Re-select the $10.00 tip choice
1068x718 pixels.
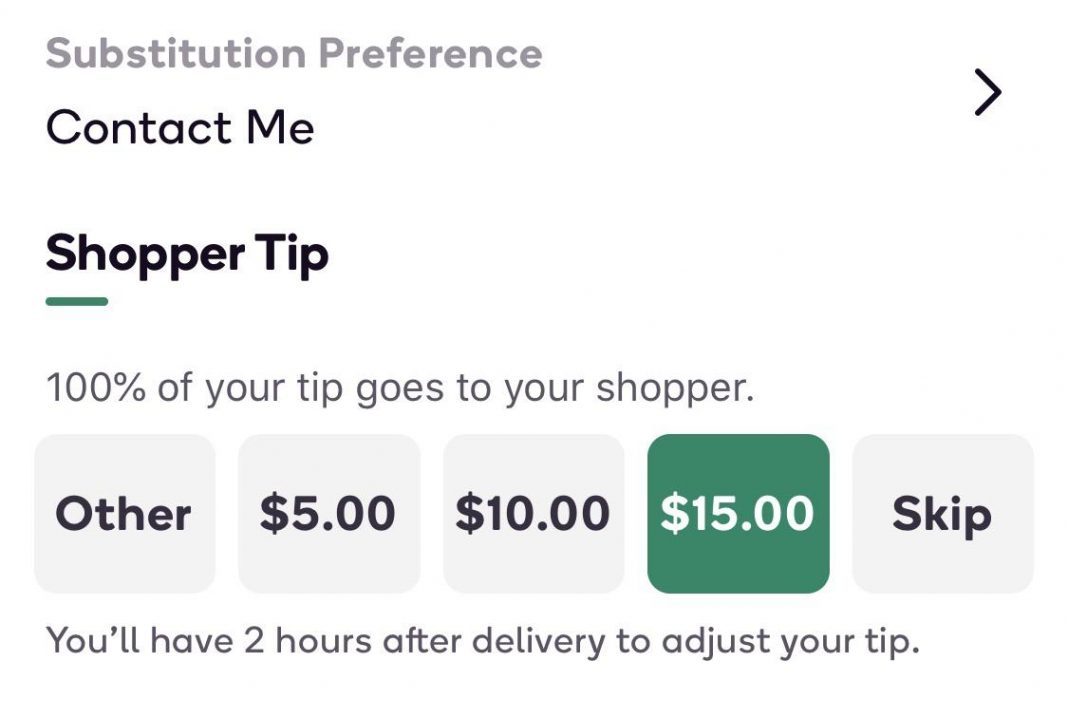(x=533, y=513)
